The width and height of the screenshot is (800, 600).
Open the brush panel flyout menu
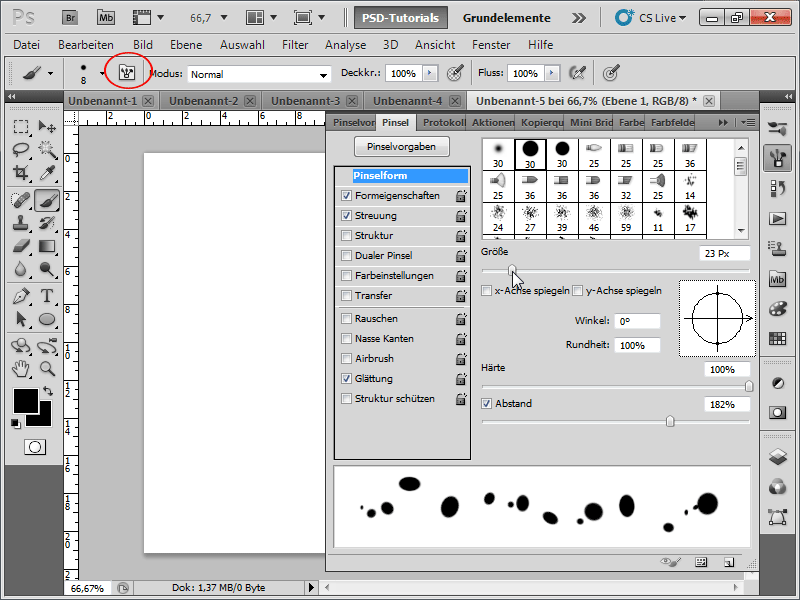point(748,122)
